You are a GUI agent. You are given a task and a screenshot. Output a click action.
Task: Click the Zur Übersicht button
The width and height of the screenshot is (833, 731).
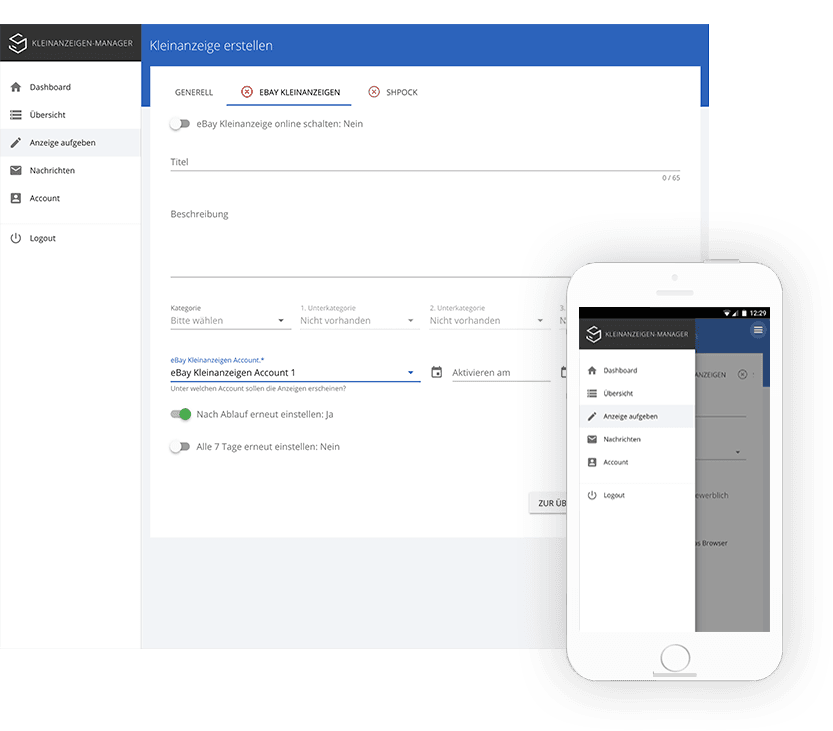tap(549, 503)
